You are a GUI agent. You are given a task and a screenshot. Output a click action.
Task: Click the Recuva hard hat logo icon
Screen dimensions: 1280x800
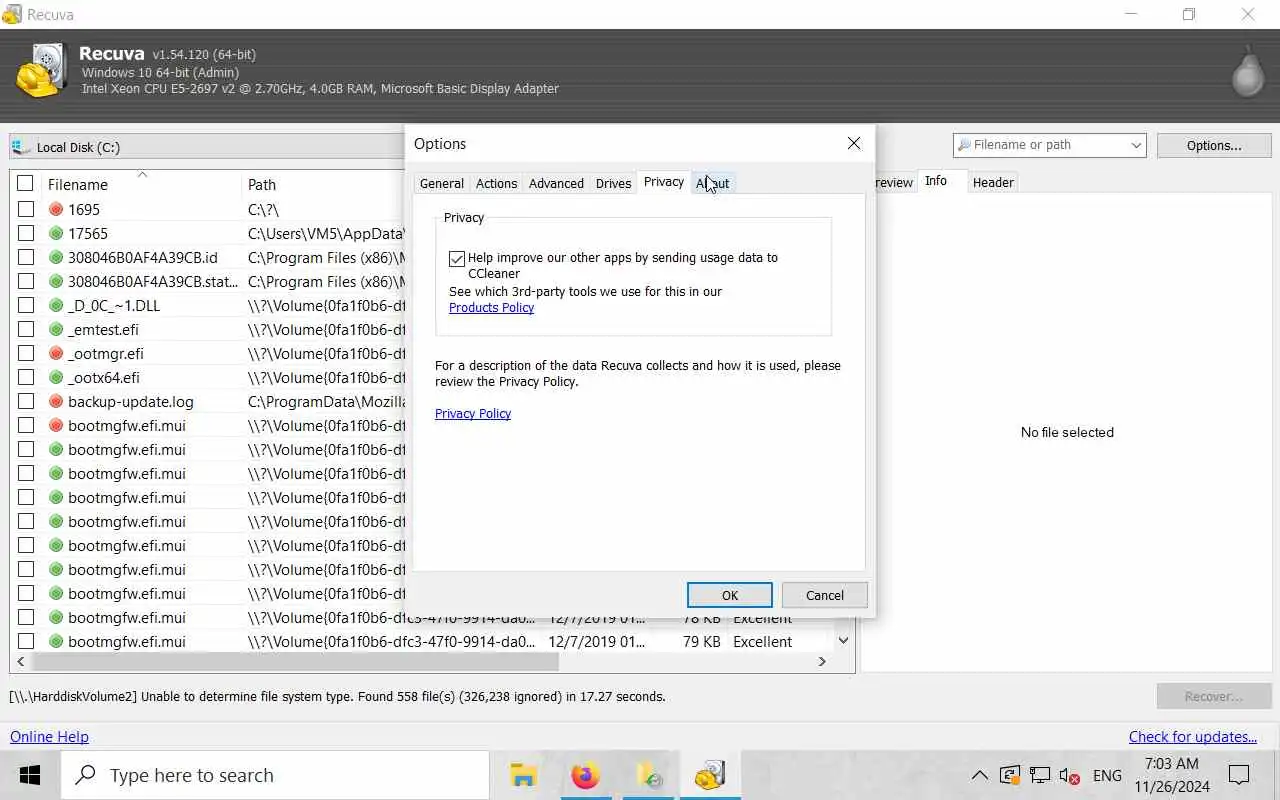pyautogui.click(x=40, y=70)
